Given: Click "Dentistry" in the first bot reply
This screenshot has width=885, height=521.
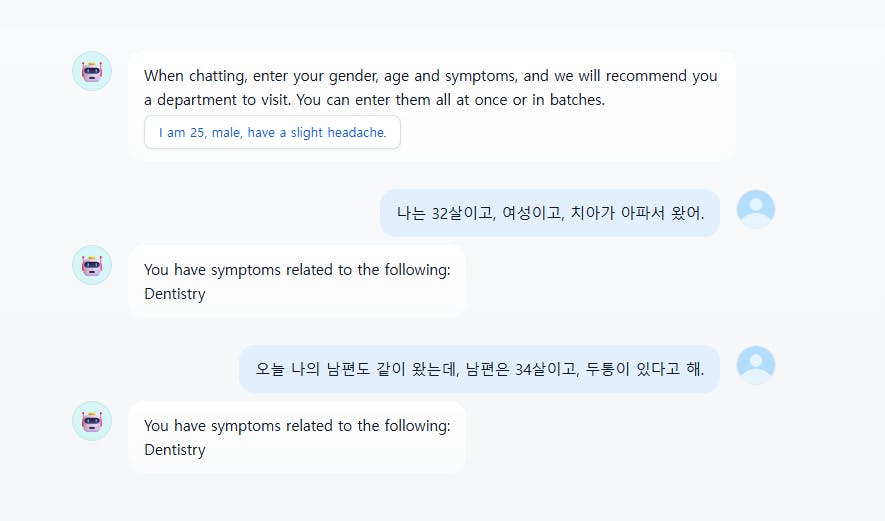Looking at the screenshot, I should click(x=175, y=294).
